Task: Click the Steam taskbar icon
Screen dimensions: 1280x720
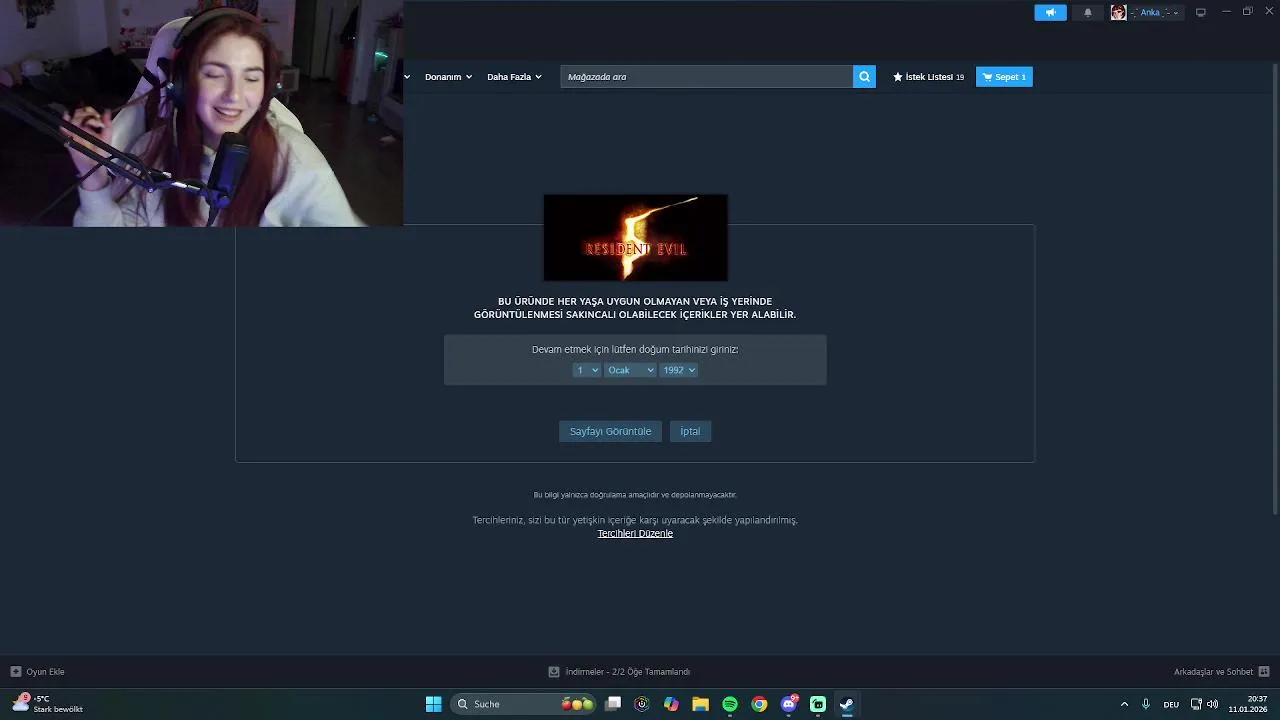Action: pyautogui.click(x=847, y=704)
